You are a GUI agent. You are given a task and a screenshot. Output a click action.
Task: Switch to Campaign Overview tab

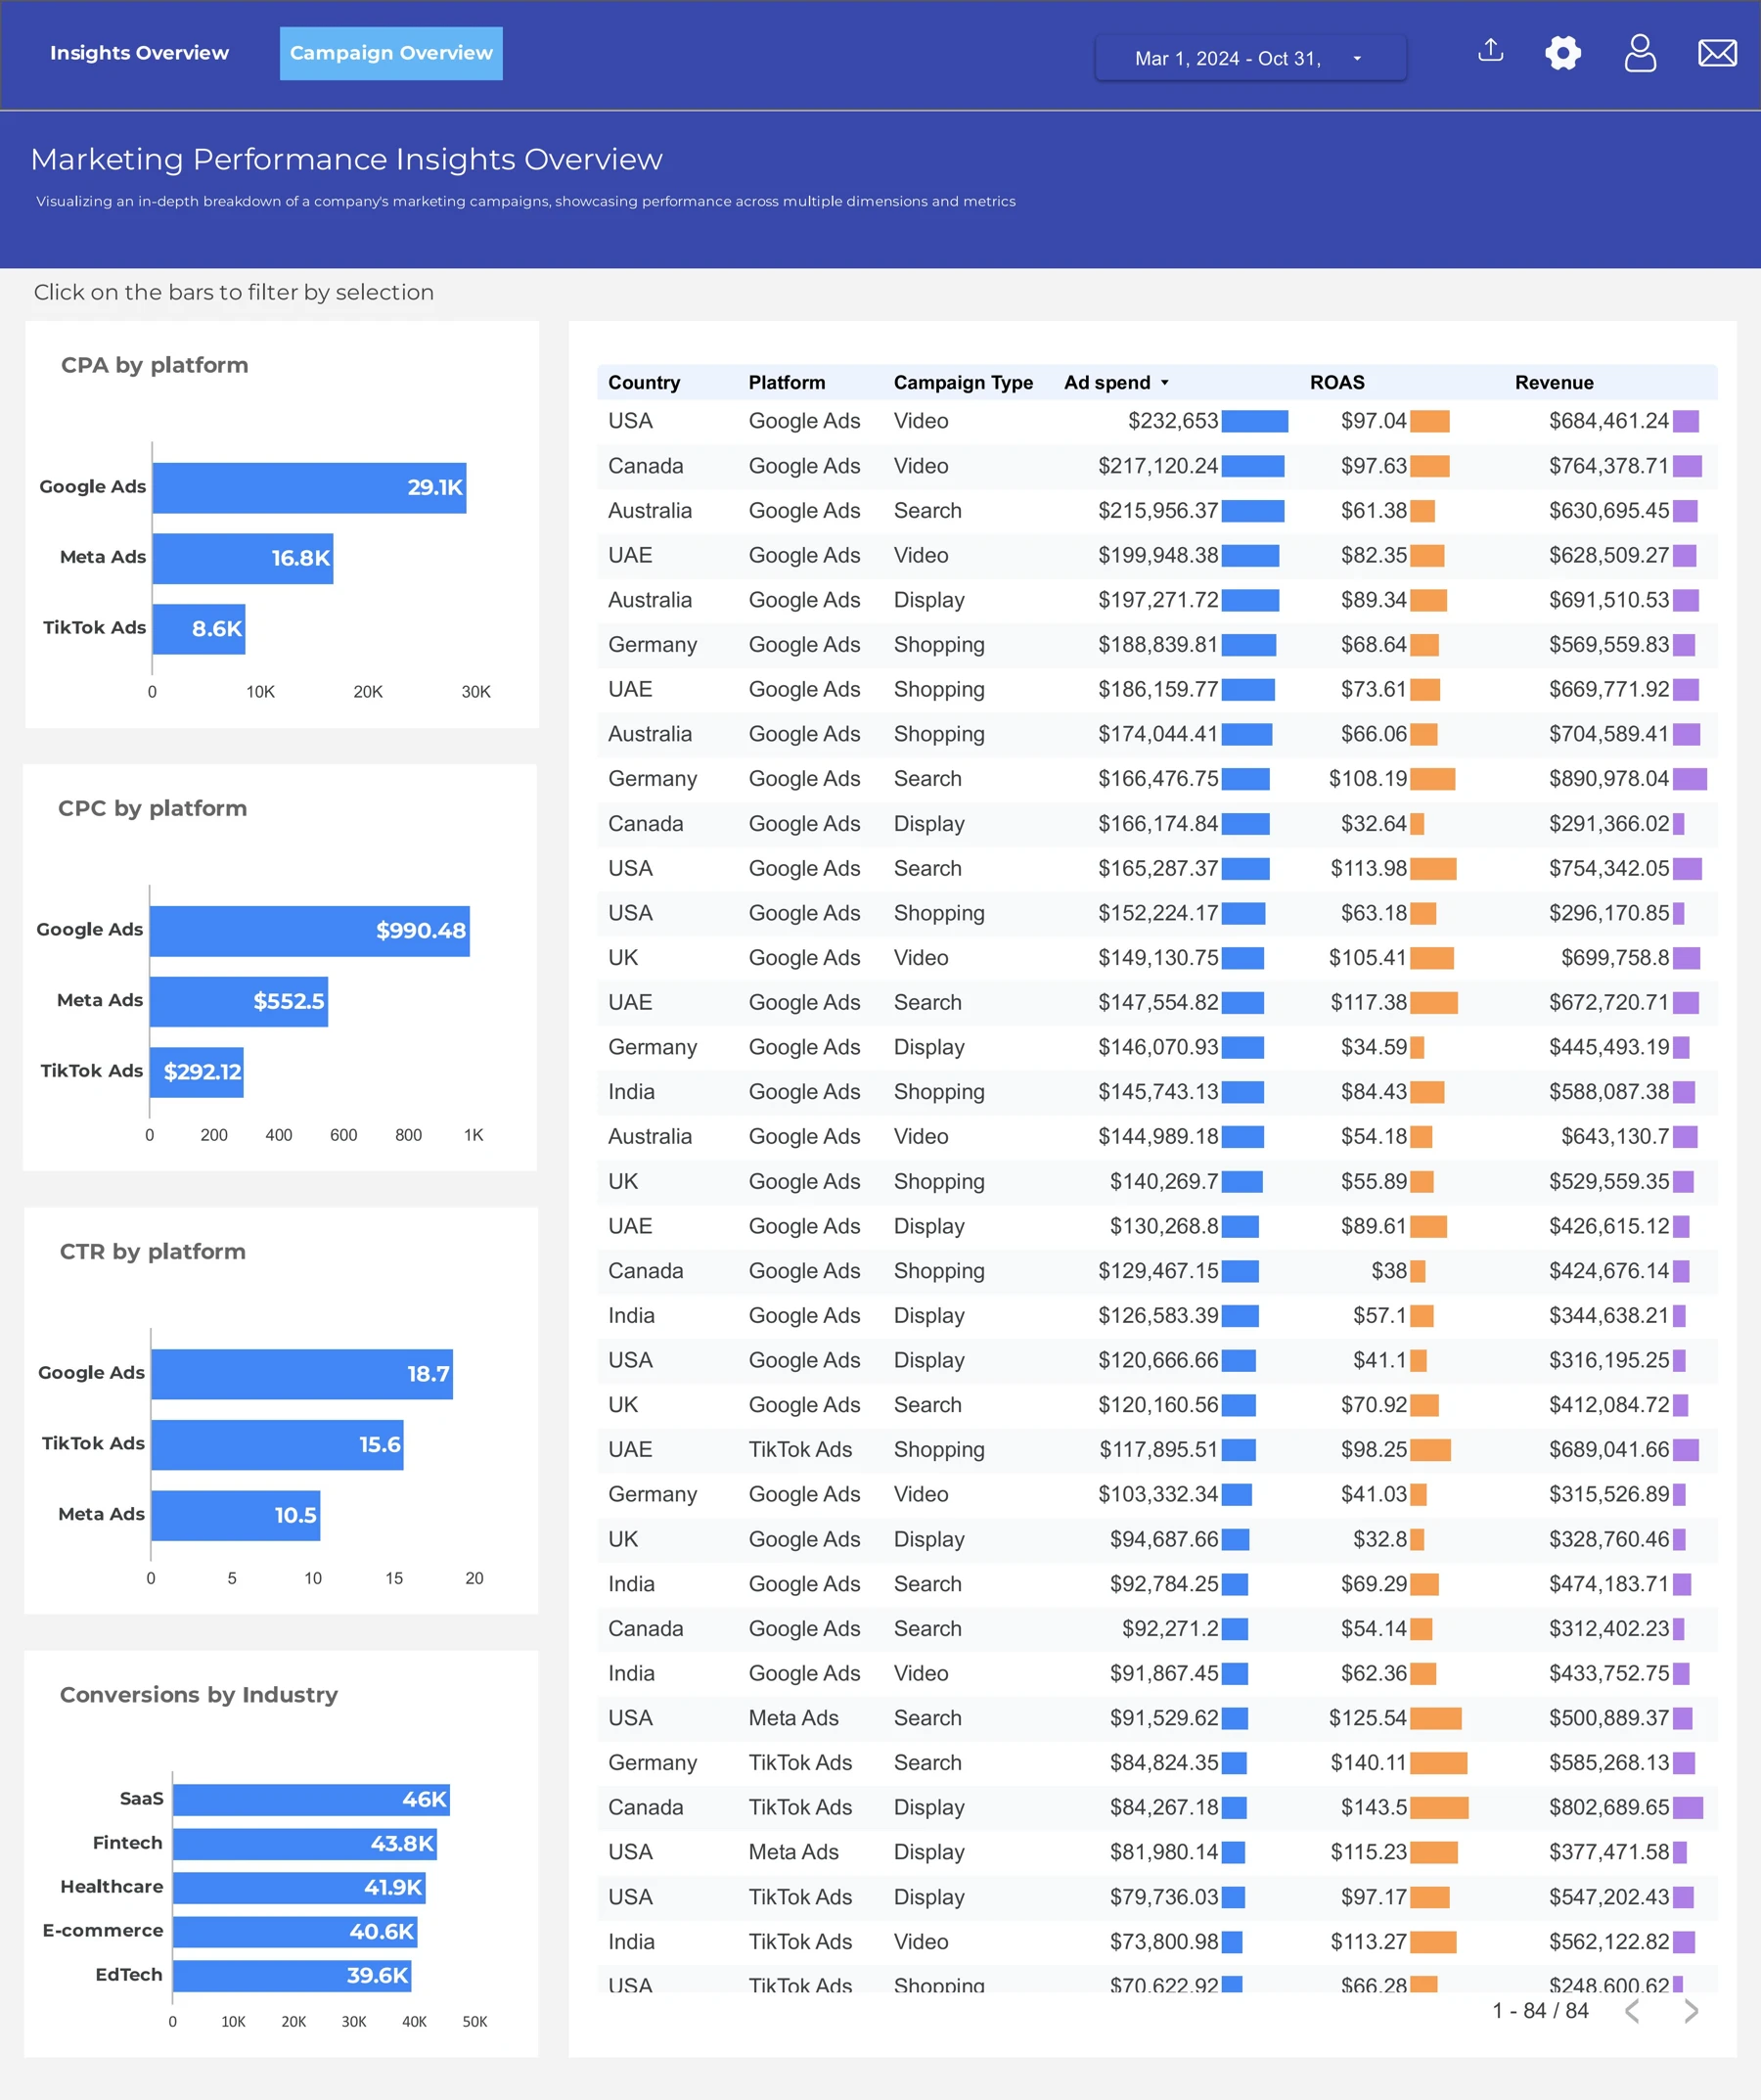click(391, 53)
